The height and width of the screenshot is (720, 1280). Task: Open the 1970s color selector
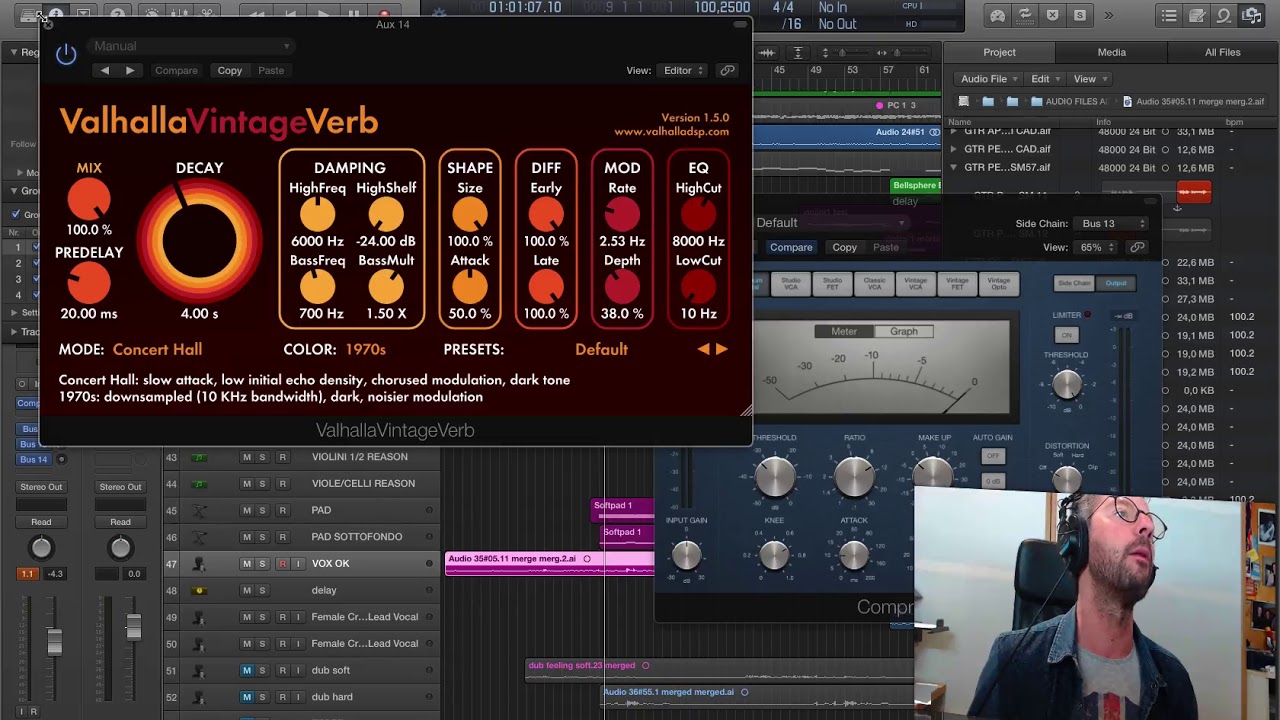[x=365, y=349]
